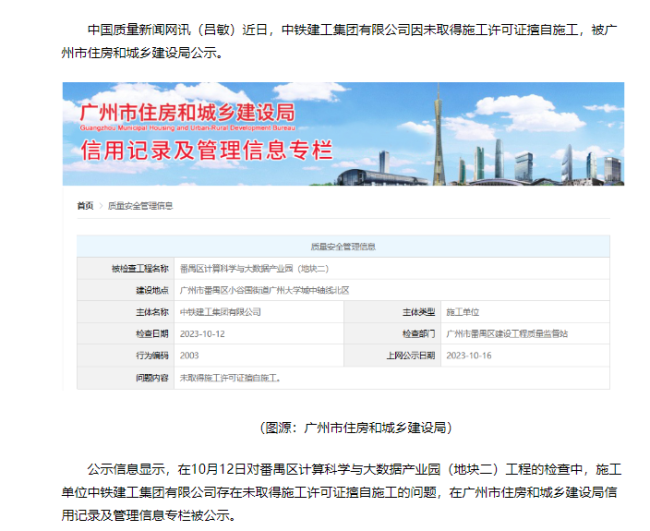Click the 施工单位 subject type value
650x531 pixels.
click(x=464, y=312)
